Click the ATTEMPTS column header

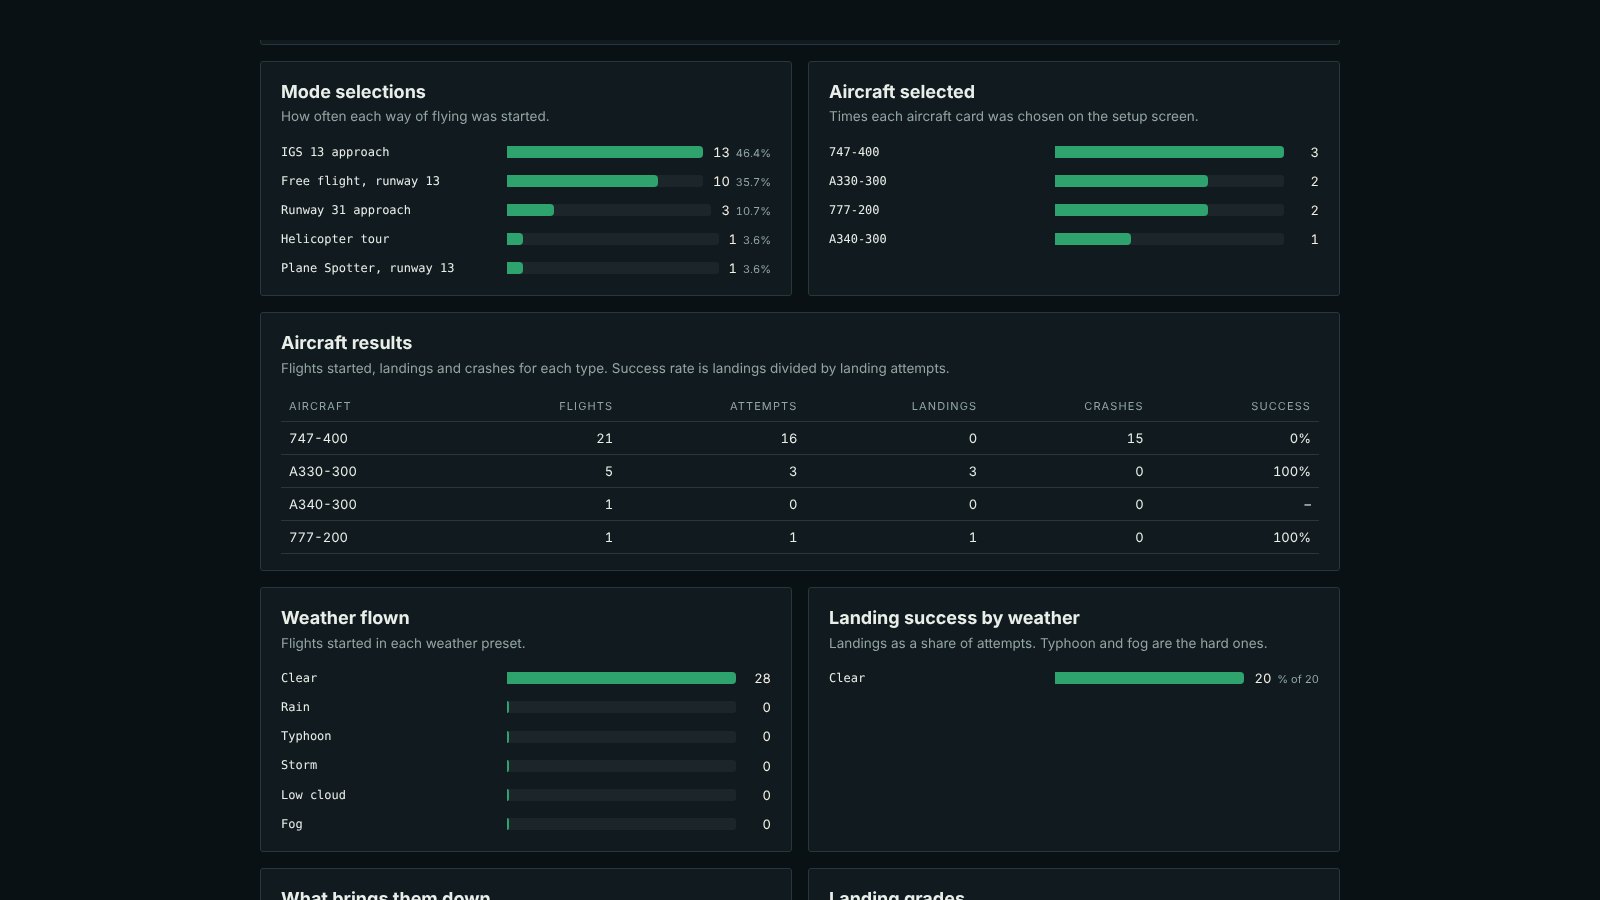763,406
